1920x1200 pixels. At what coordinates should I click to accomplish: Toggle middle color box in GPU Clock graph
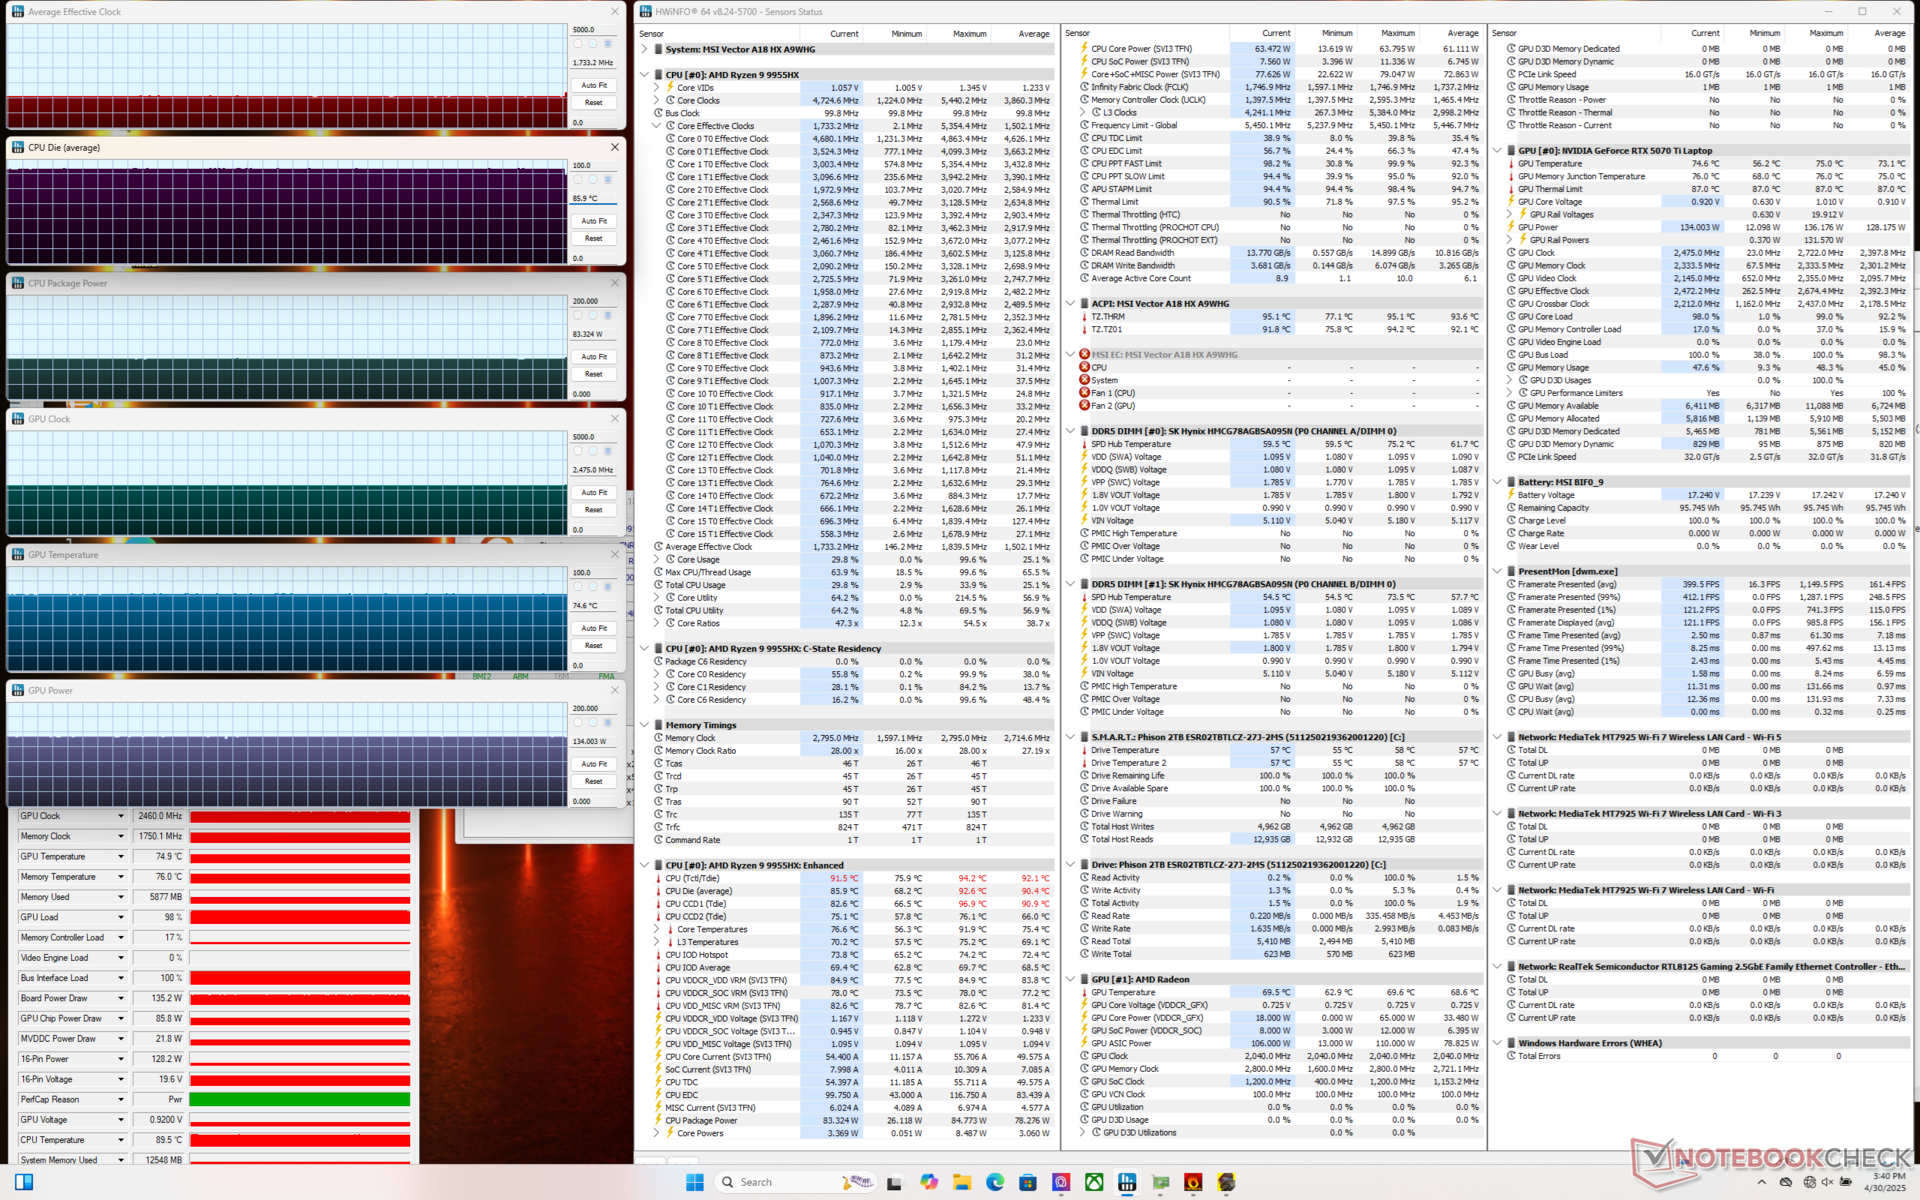click(x=593, y=451)
